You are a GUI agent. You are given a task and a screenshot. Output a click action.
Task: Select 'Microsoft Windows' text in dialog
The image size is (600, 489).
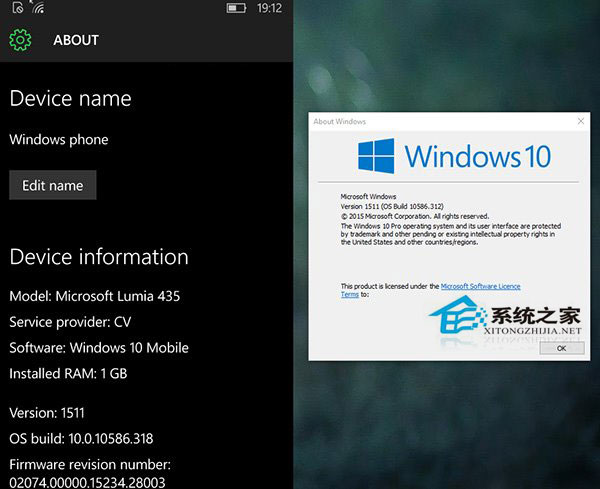pyautogui.click(x=368, y=197)
